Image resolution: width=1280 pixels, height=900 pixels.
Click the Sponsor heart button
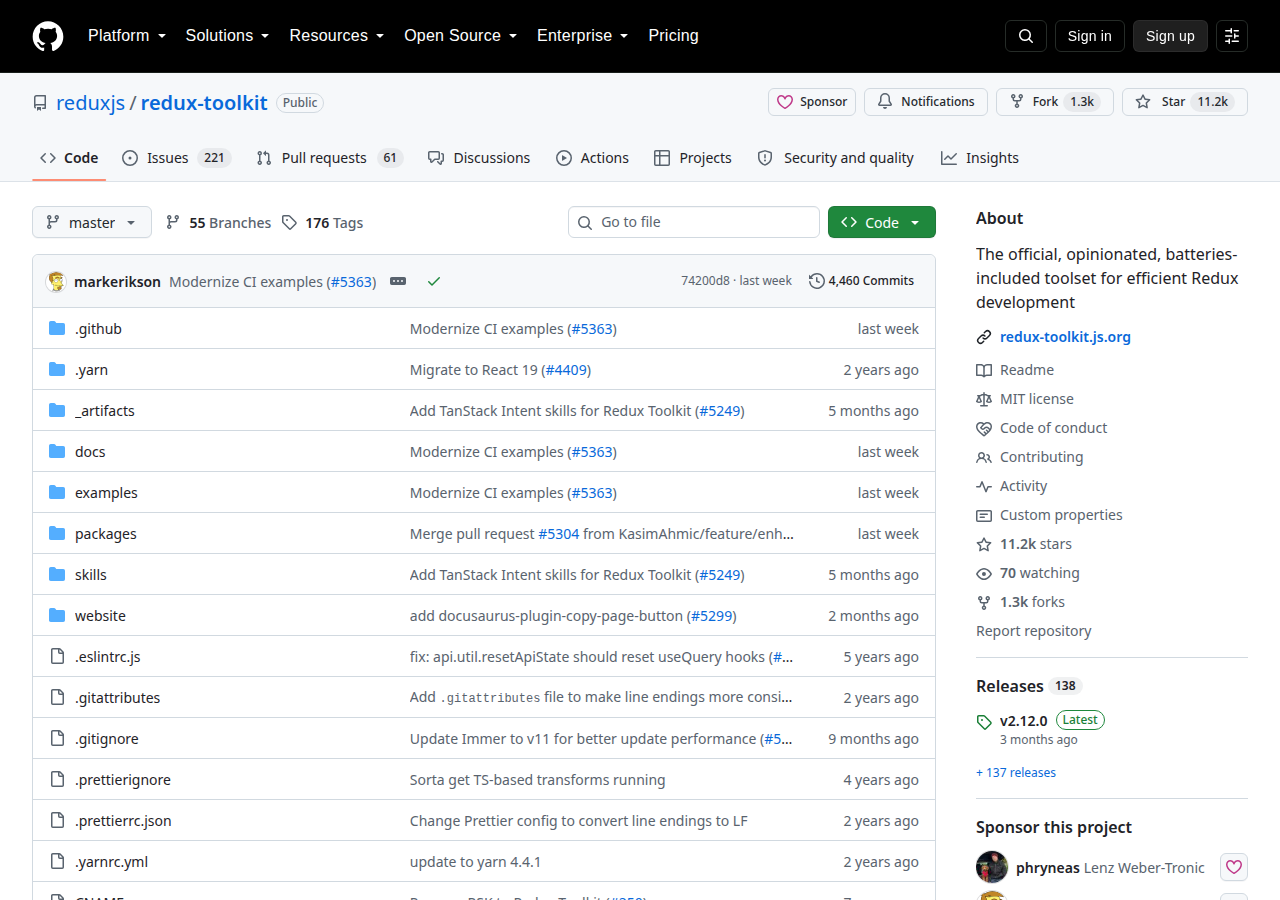[x=813, y=102]
